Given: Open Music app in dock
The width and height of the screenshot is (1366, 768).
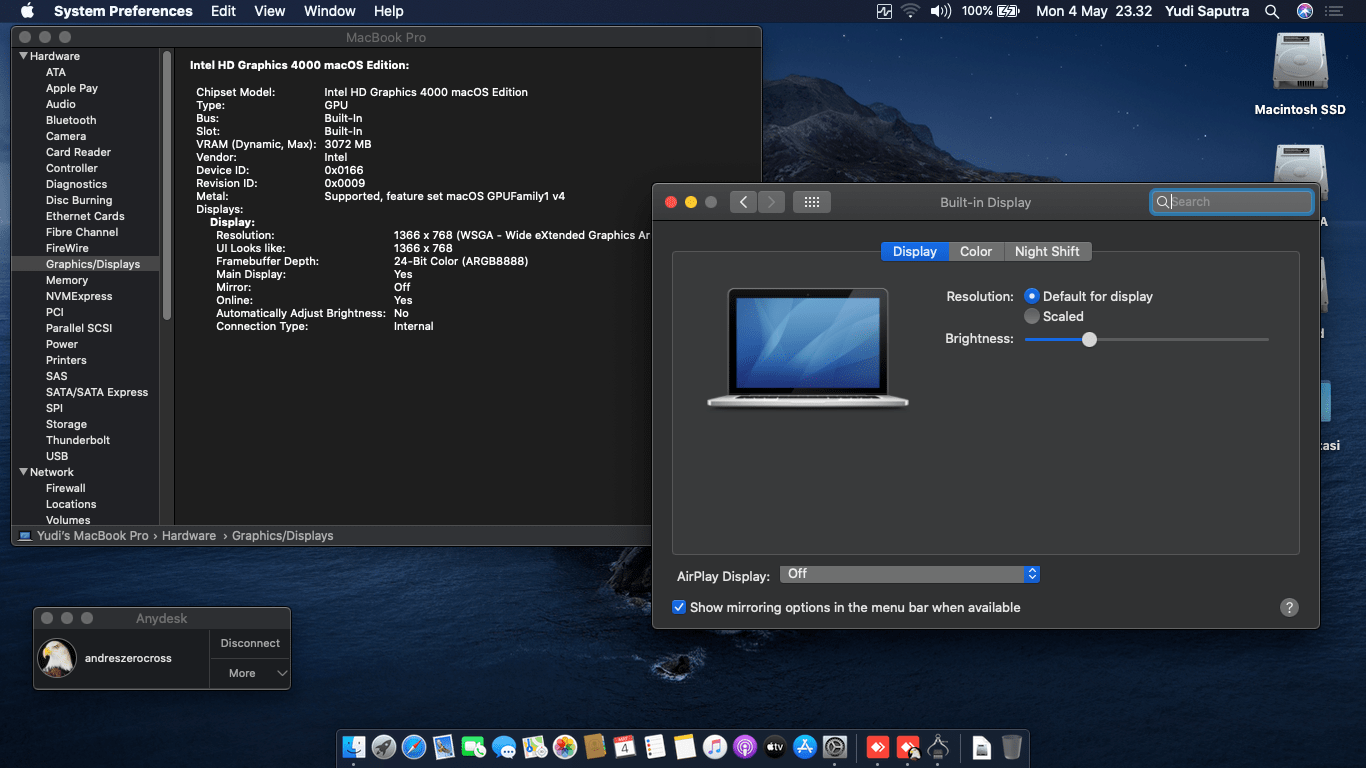Looking at the screenshot, I should [715, 747].
